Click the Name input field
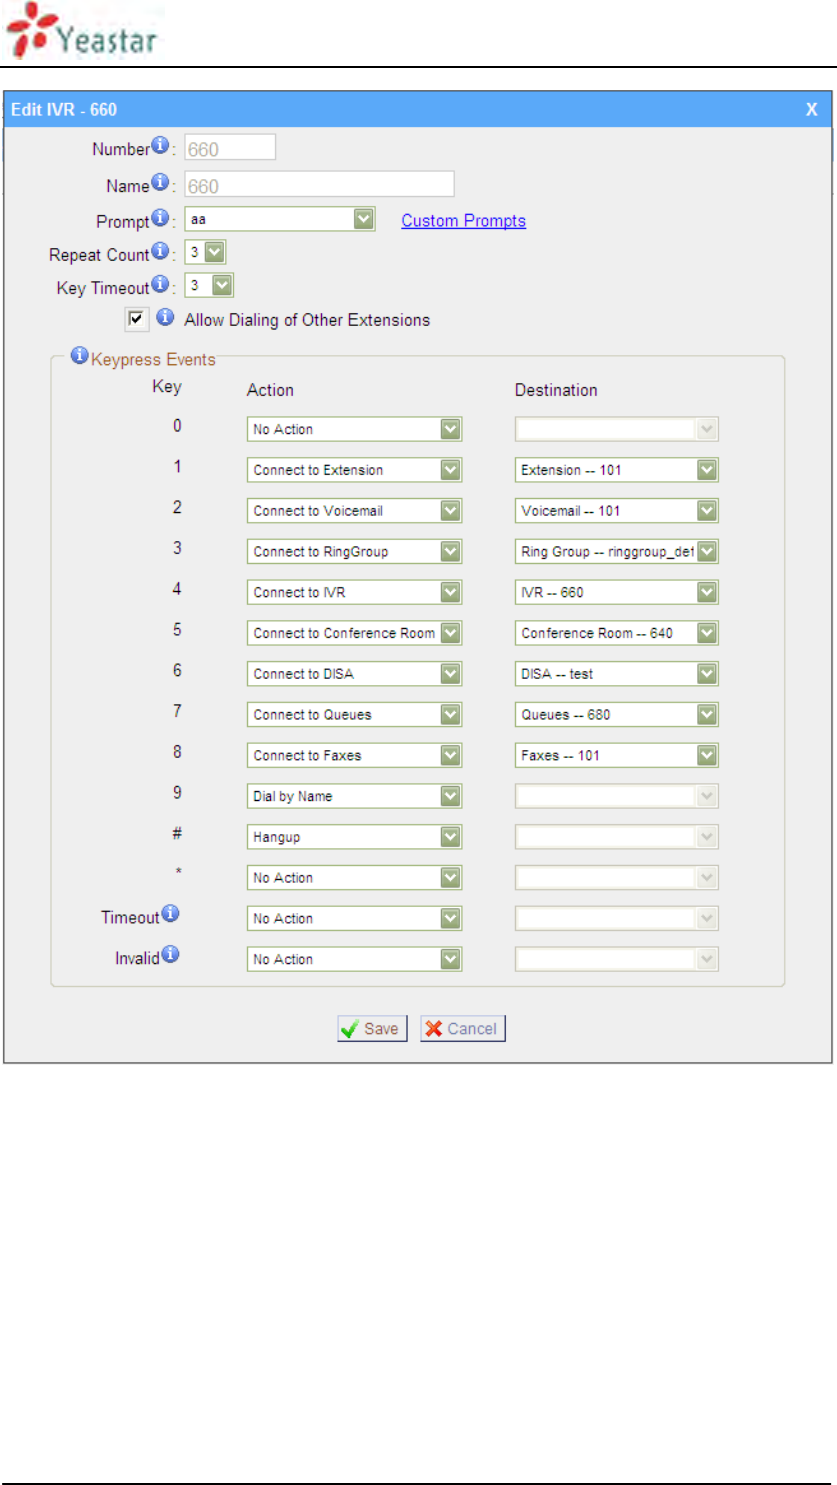This screenshot has height=1485, width=837. tap(319, 185)
